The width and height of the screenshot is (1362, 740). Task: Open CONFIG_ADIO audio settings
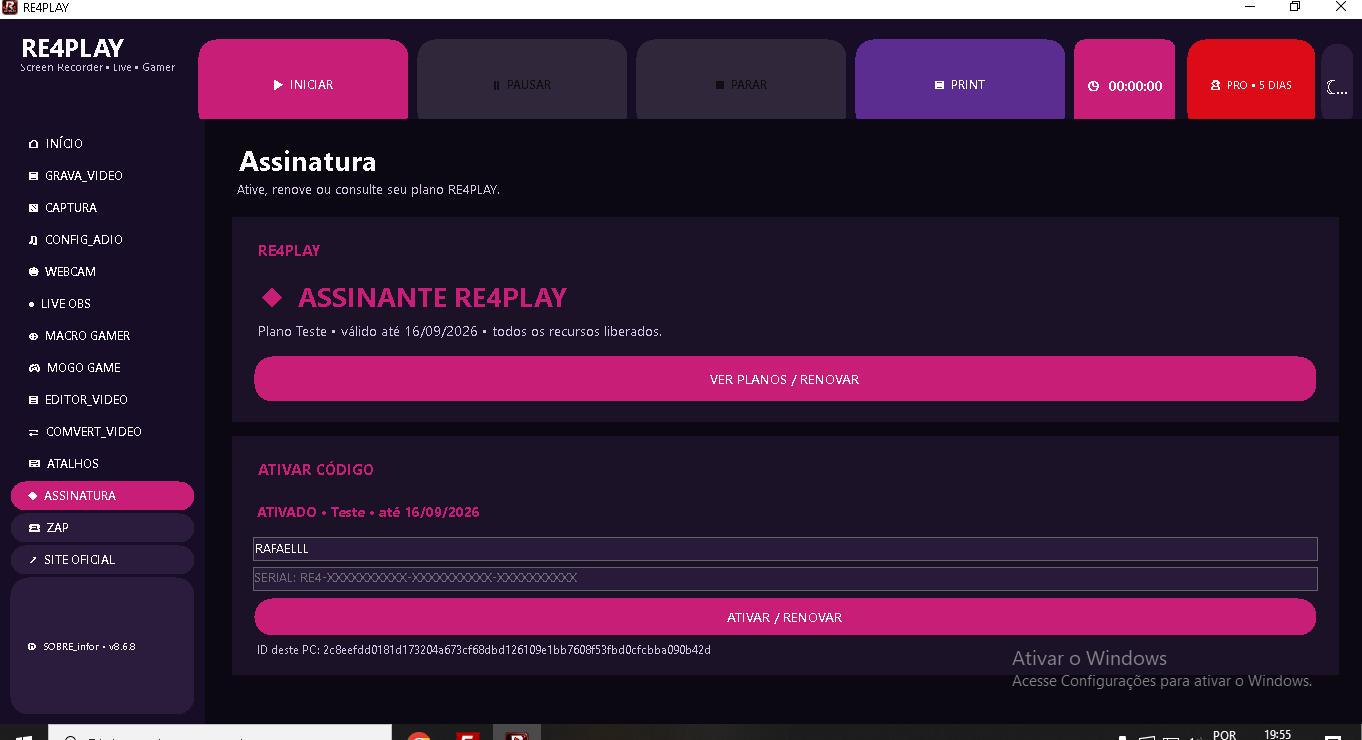(x=102, y=240)
